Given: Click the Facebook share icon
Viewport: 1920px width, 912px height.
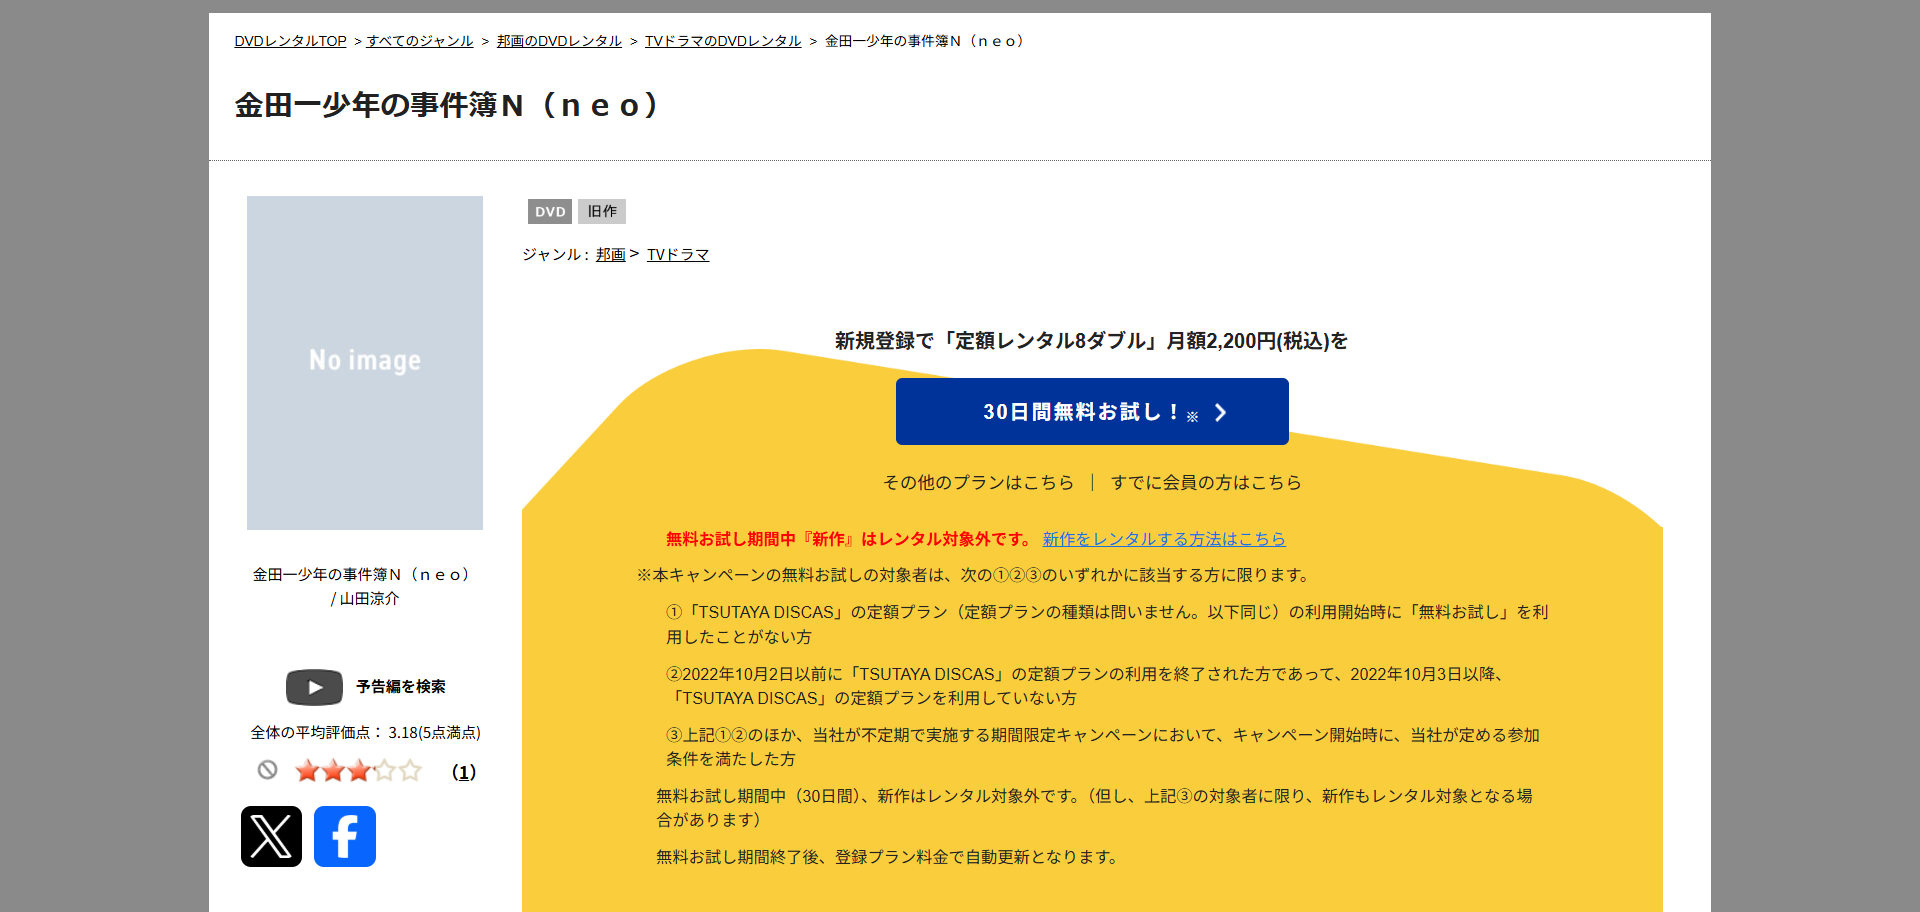Looking at the screenshot, I should 345,836.
